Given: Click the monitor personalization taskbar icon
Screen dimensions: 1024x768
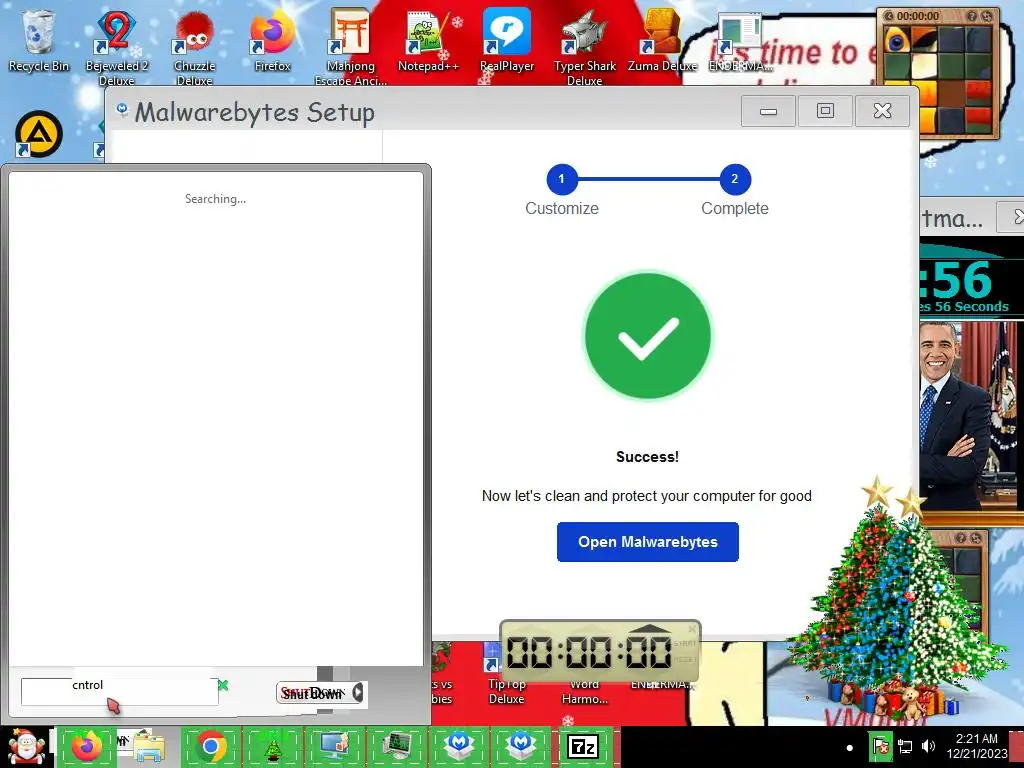Looking at the screenshot, I should pyautogui.click(x=335, y=746).
